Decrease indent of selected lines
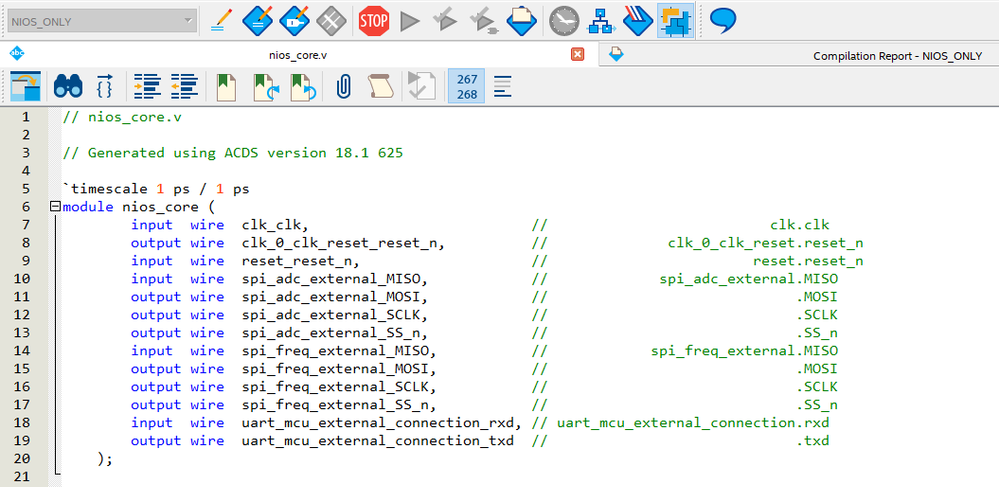Viewport: 999px width, 487px height. [x=184, y=86]
